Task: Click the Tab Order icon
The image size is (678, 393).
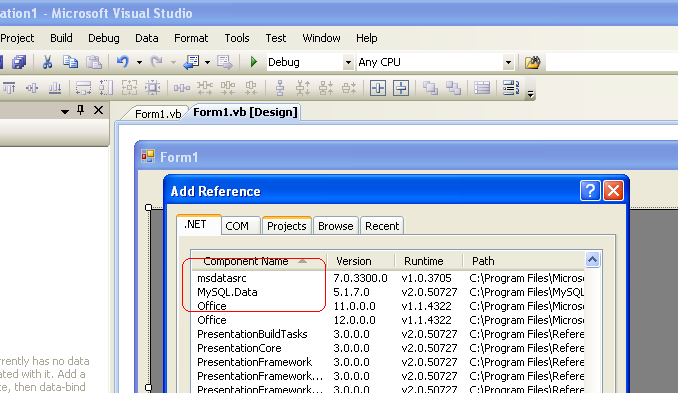Action: pos(511,88)
